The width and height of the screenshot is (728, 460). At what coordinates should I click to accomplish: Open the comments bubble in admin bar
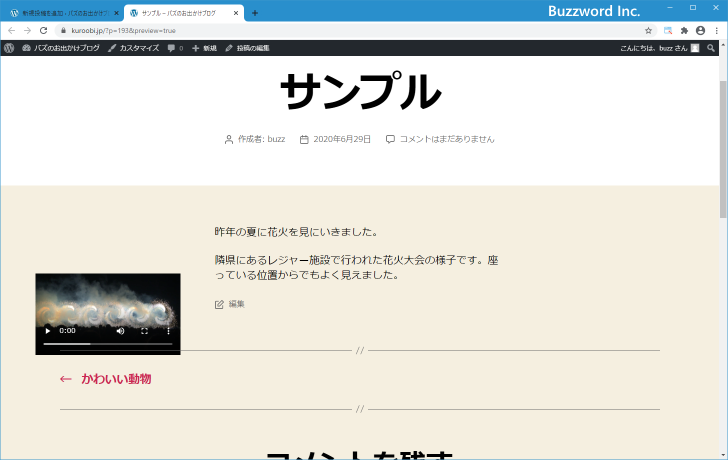click(175, 48)
